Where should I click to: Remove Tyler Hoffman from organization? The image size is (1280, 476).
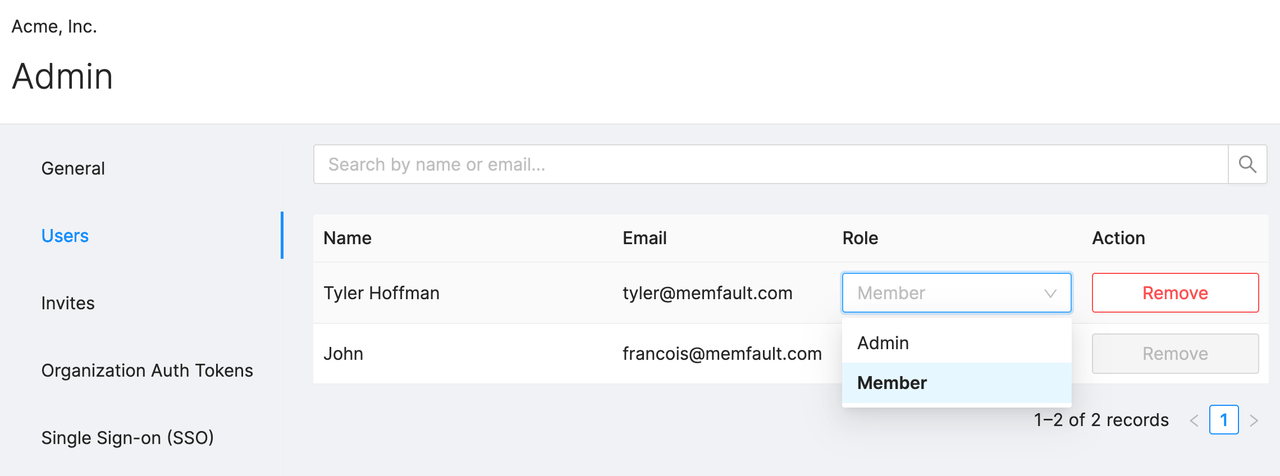point(1175,294)
